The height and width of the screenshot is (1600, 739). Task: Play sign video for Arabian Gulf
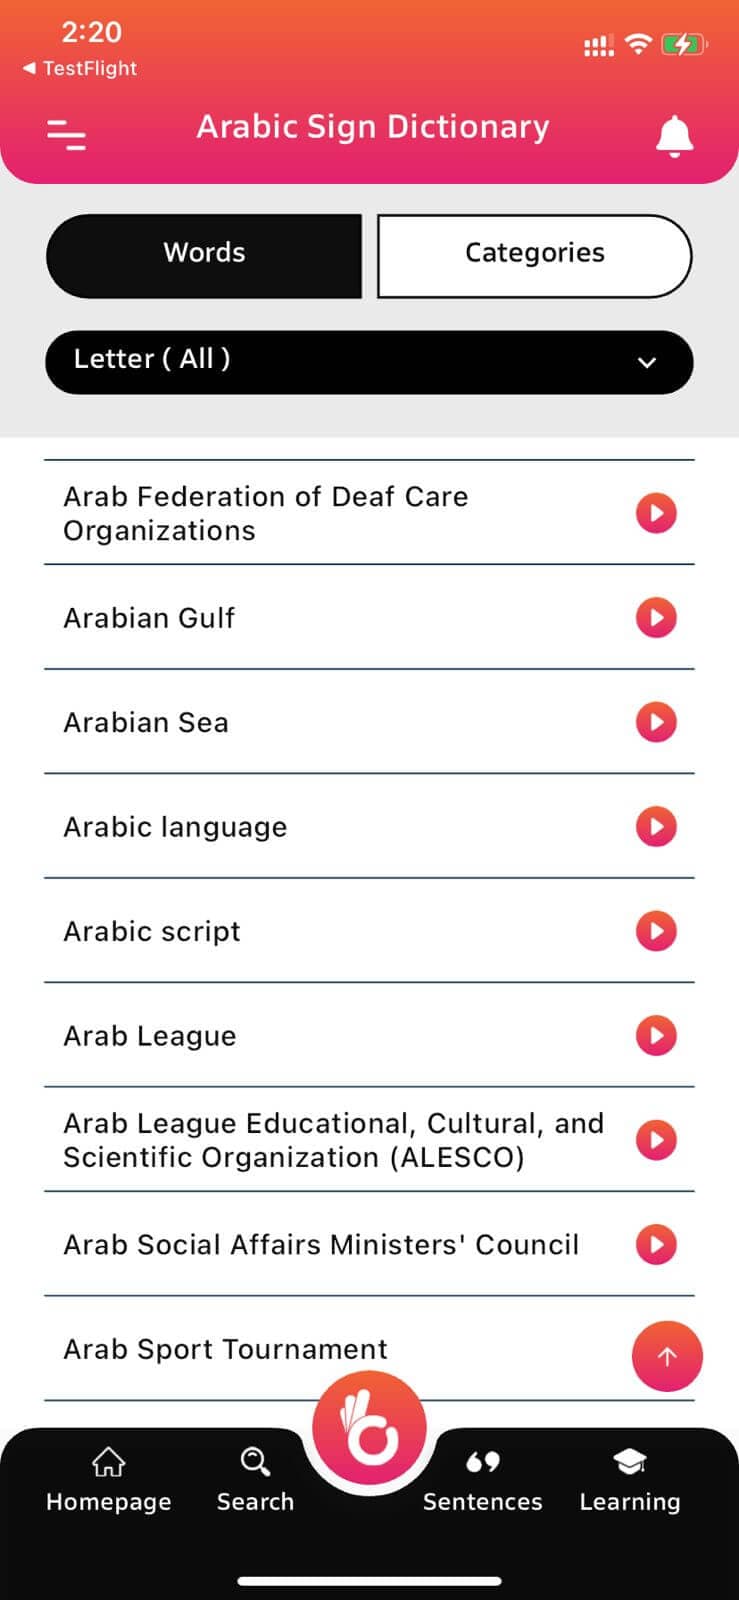point(656,617)
